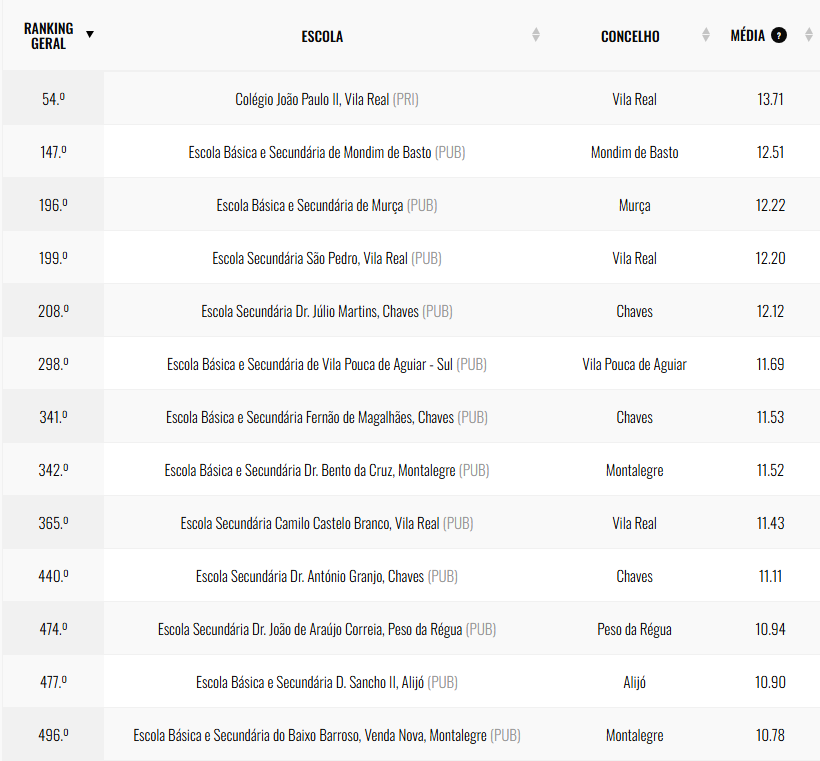820x761 pixels.
Task: Click the Média help question mark icon
Action: pyautogui.click(x=780, y=36)
